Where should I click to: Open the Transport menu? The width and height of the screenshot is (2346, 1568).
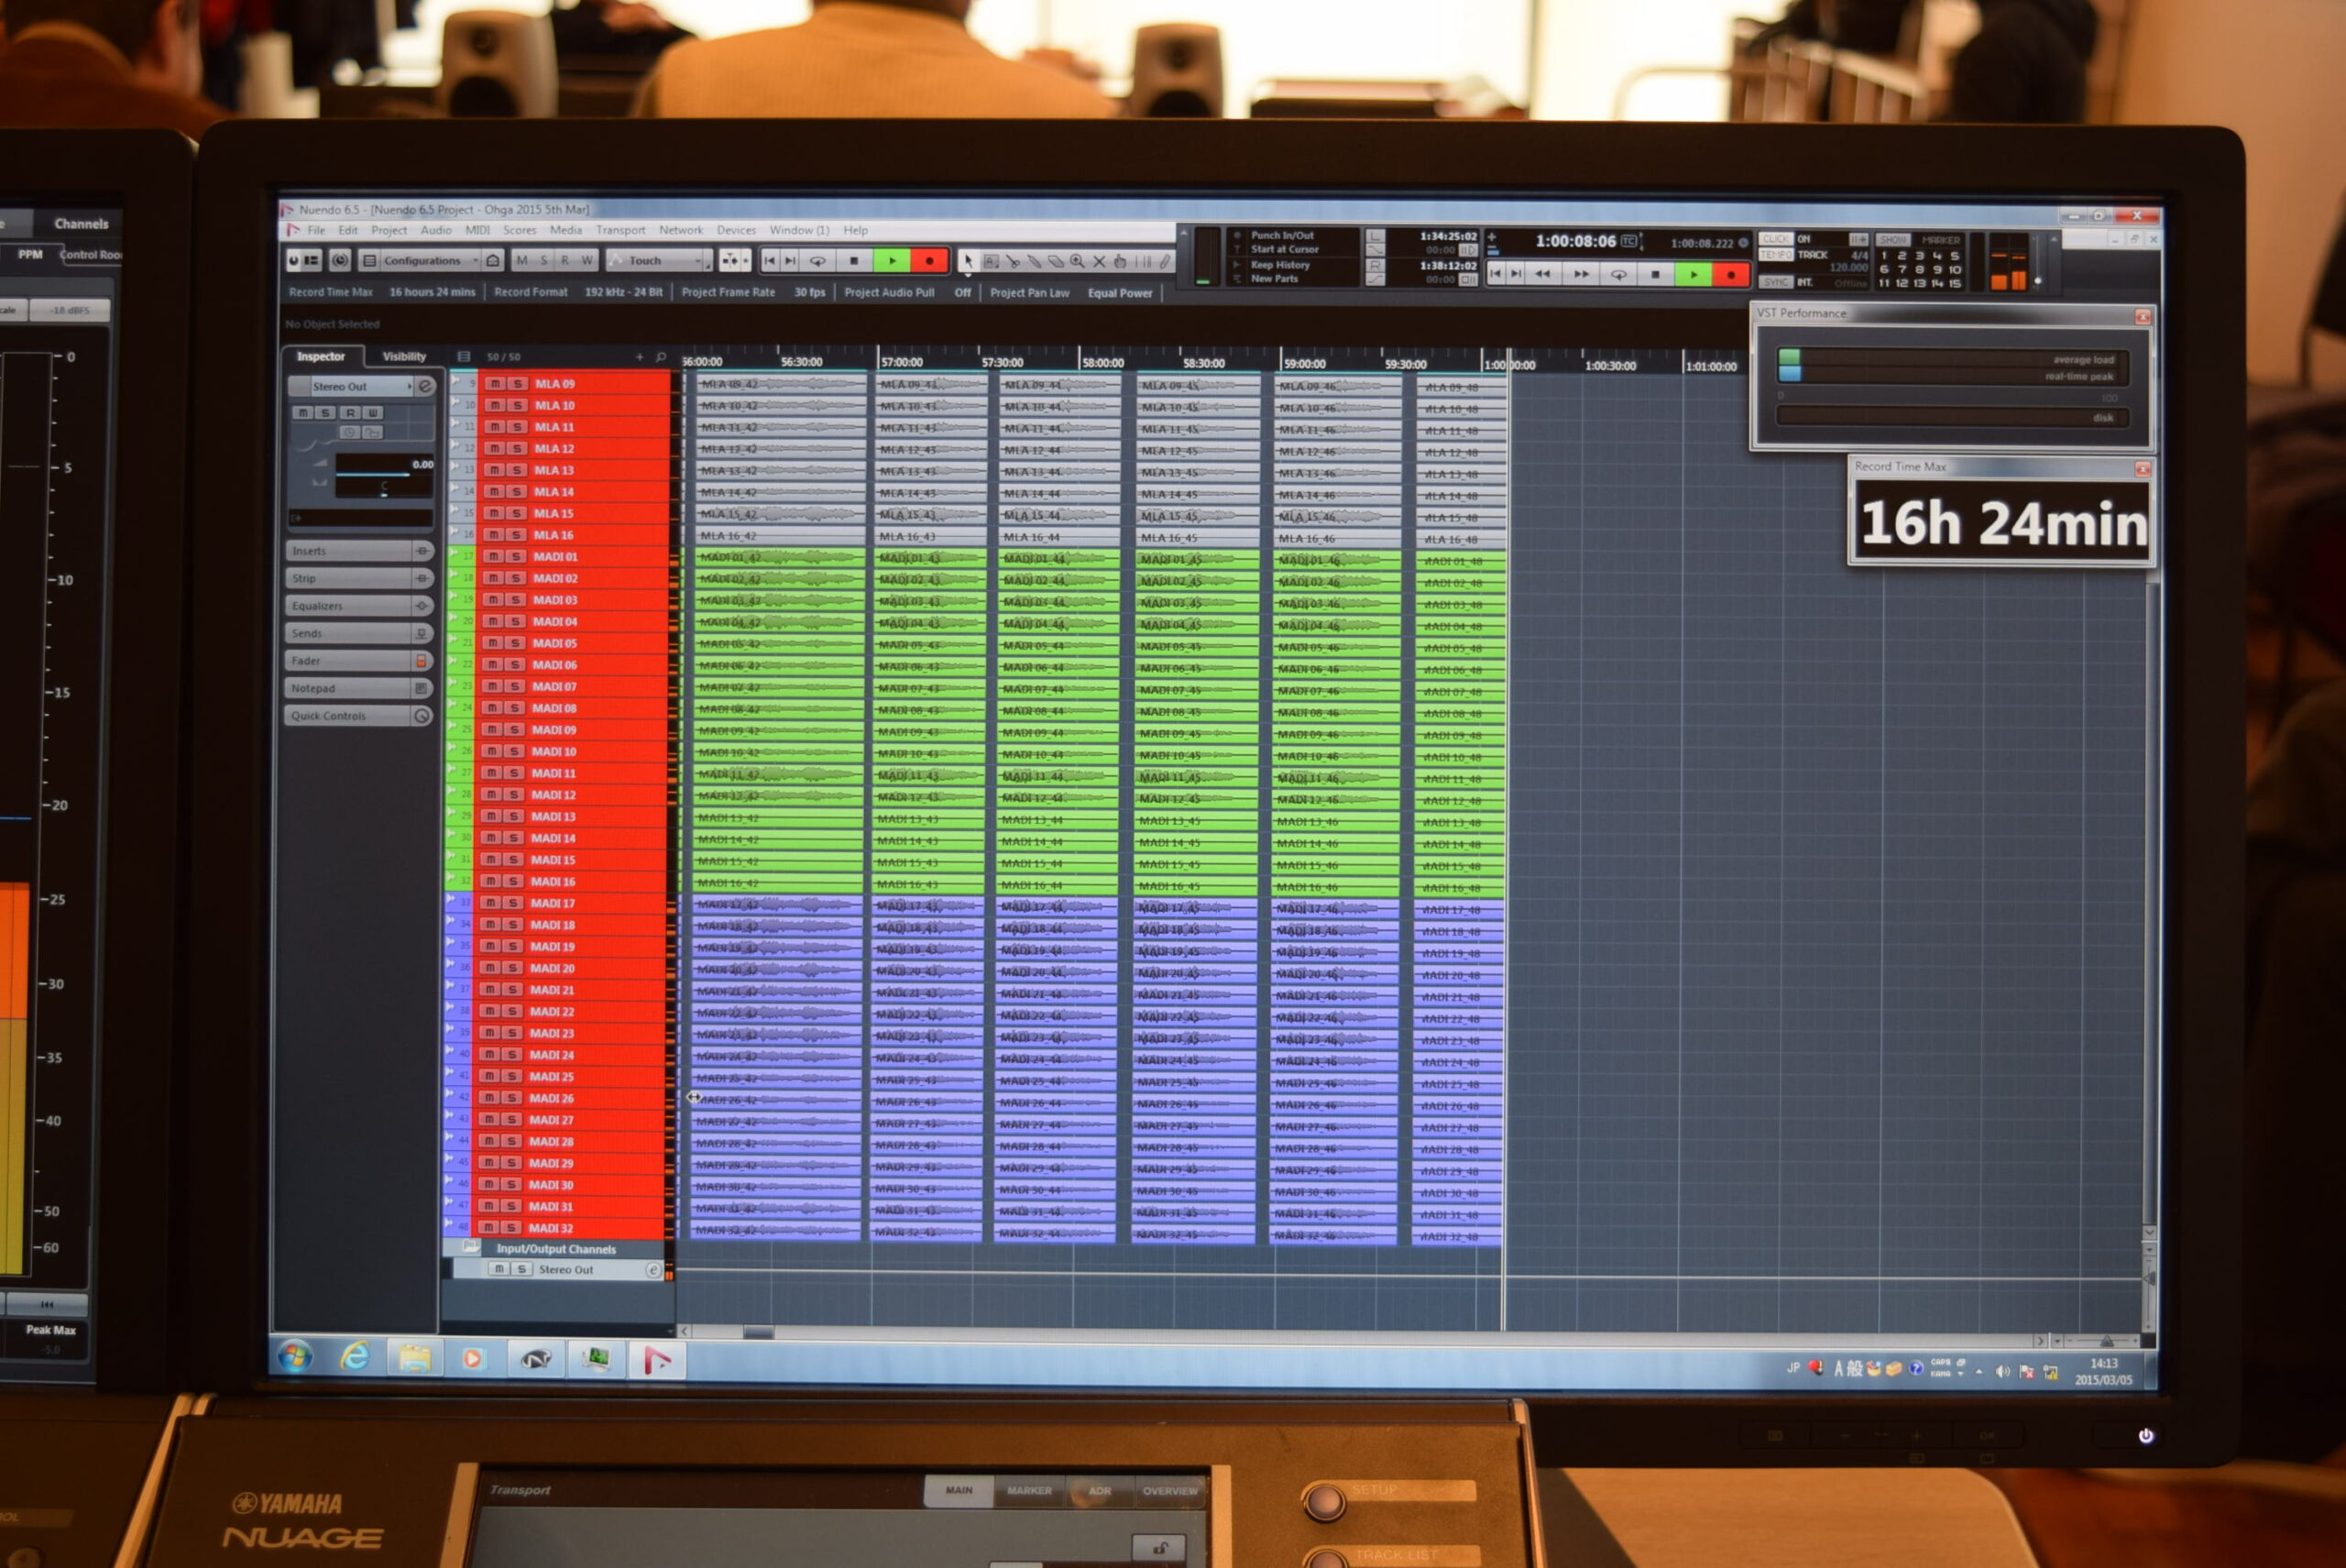click(621, 230)
